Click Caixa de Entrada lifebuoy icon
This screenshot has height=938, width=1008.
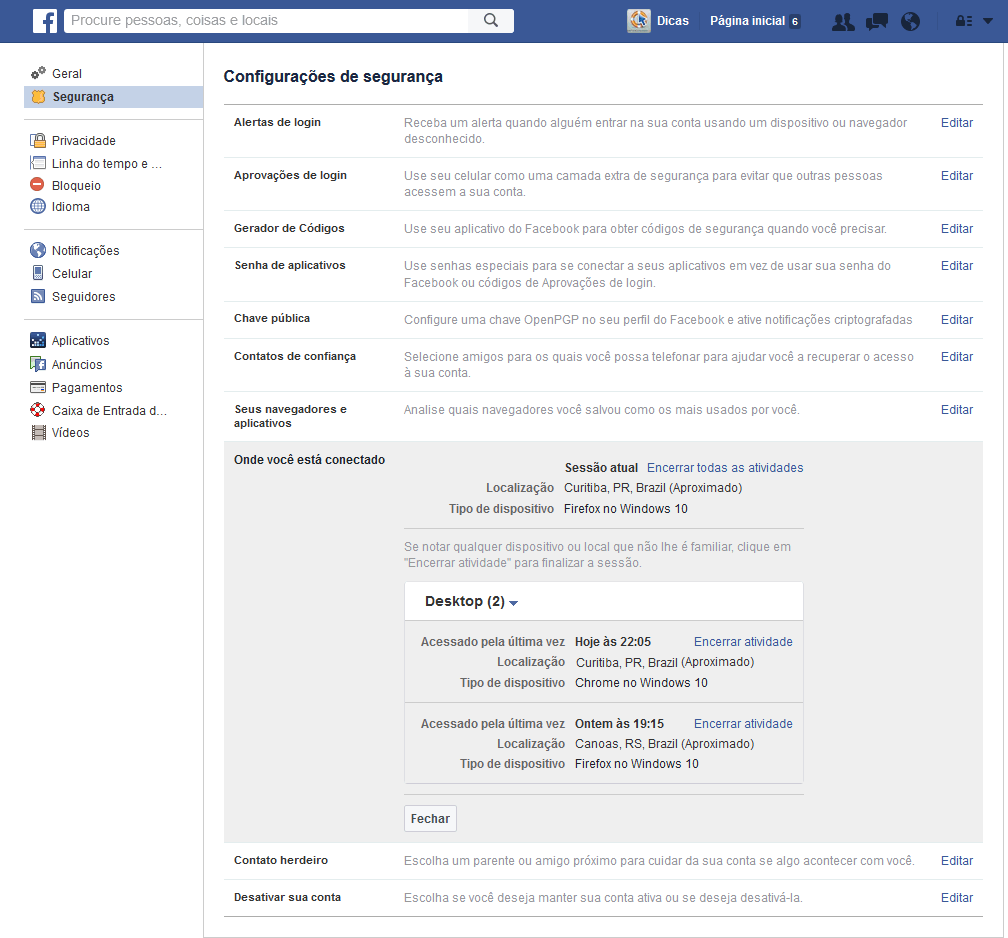point(38,410)
